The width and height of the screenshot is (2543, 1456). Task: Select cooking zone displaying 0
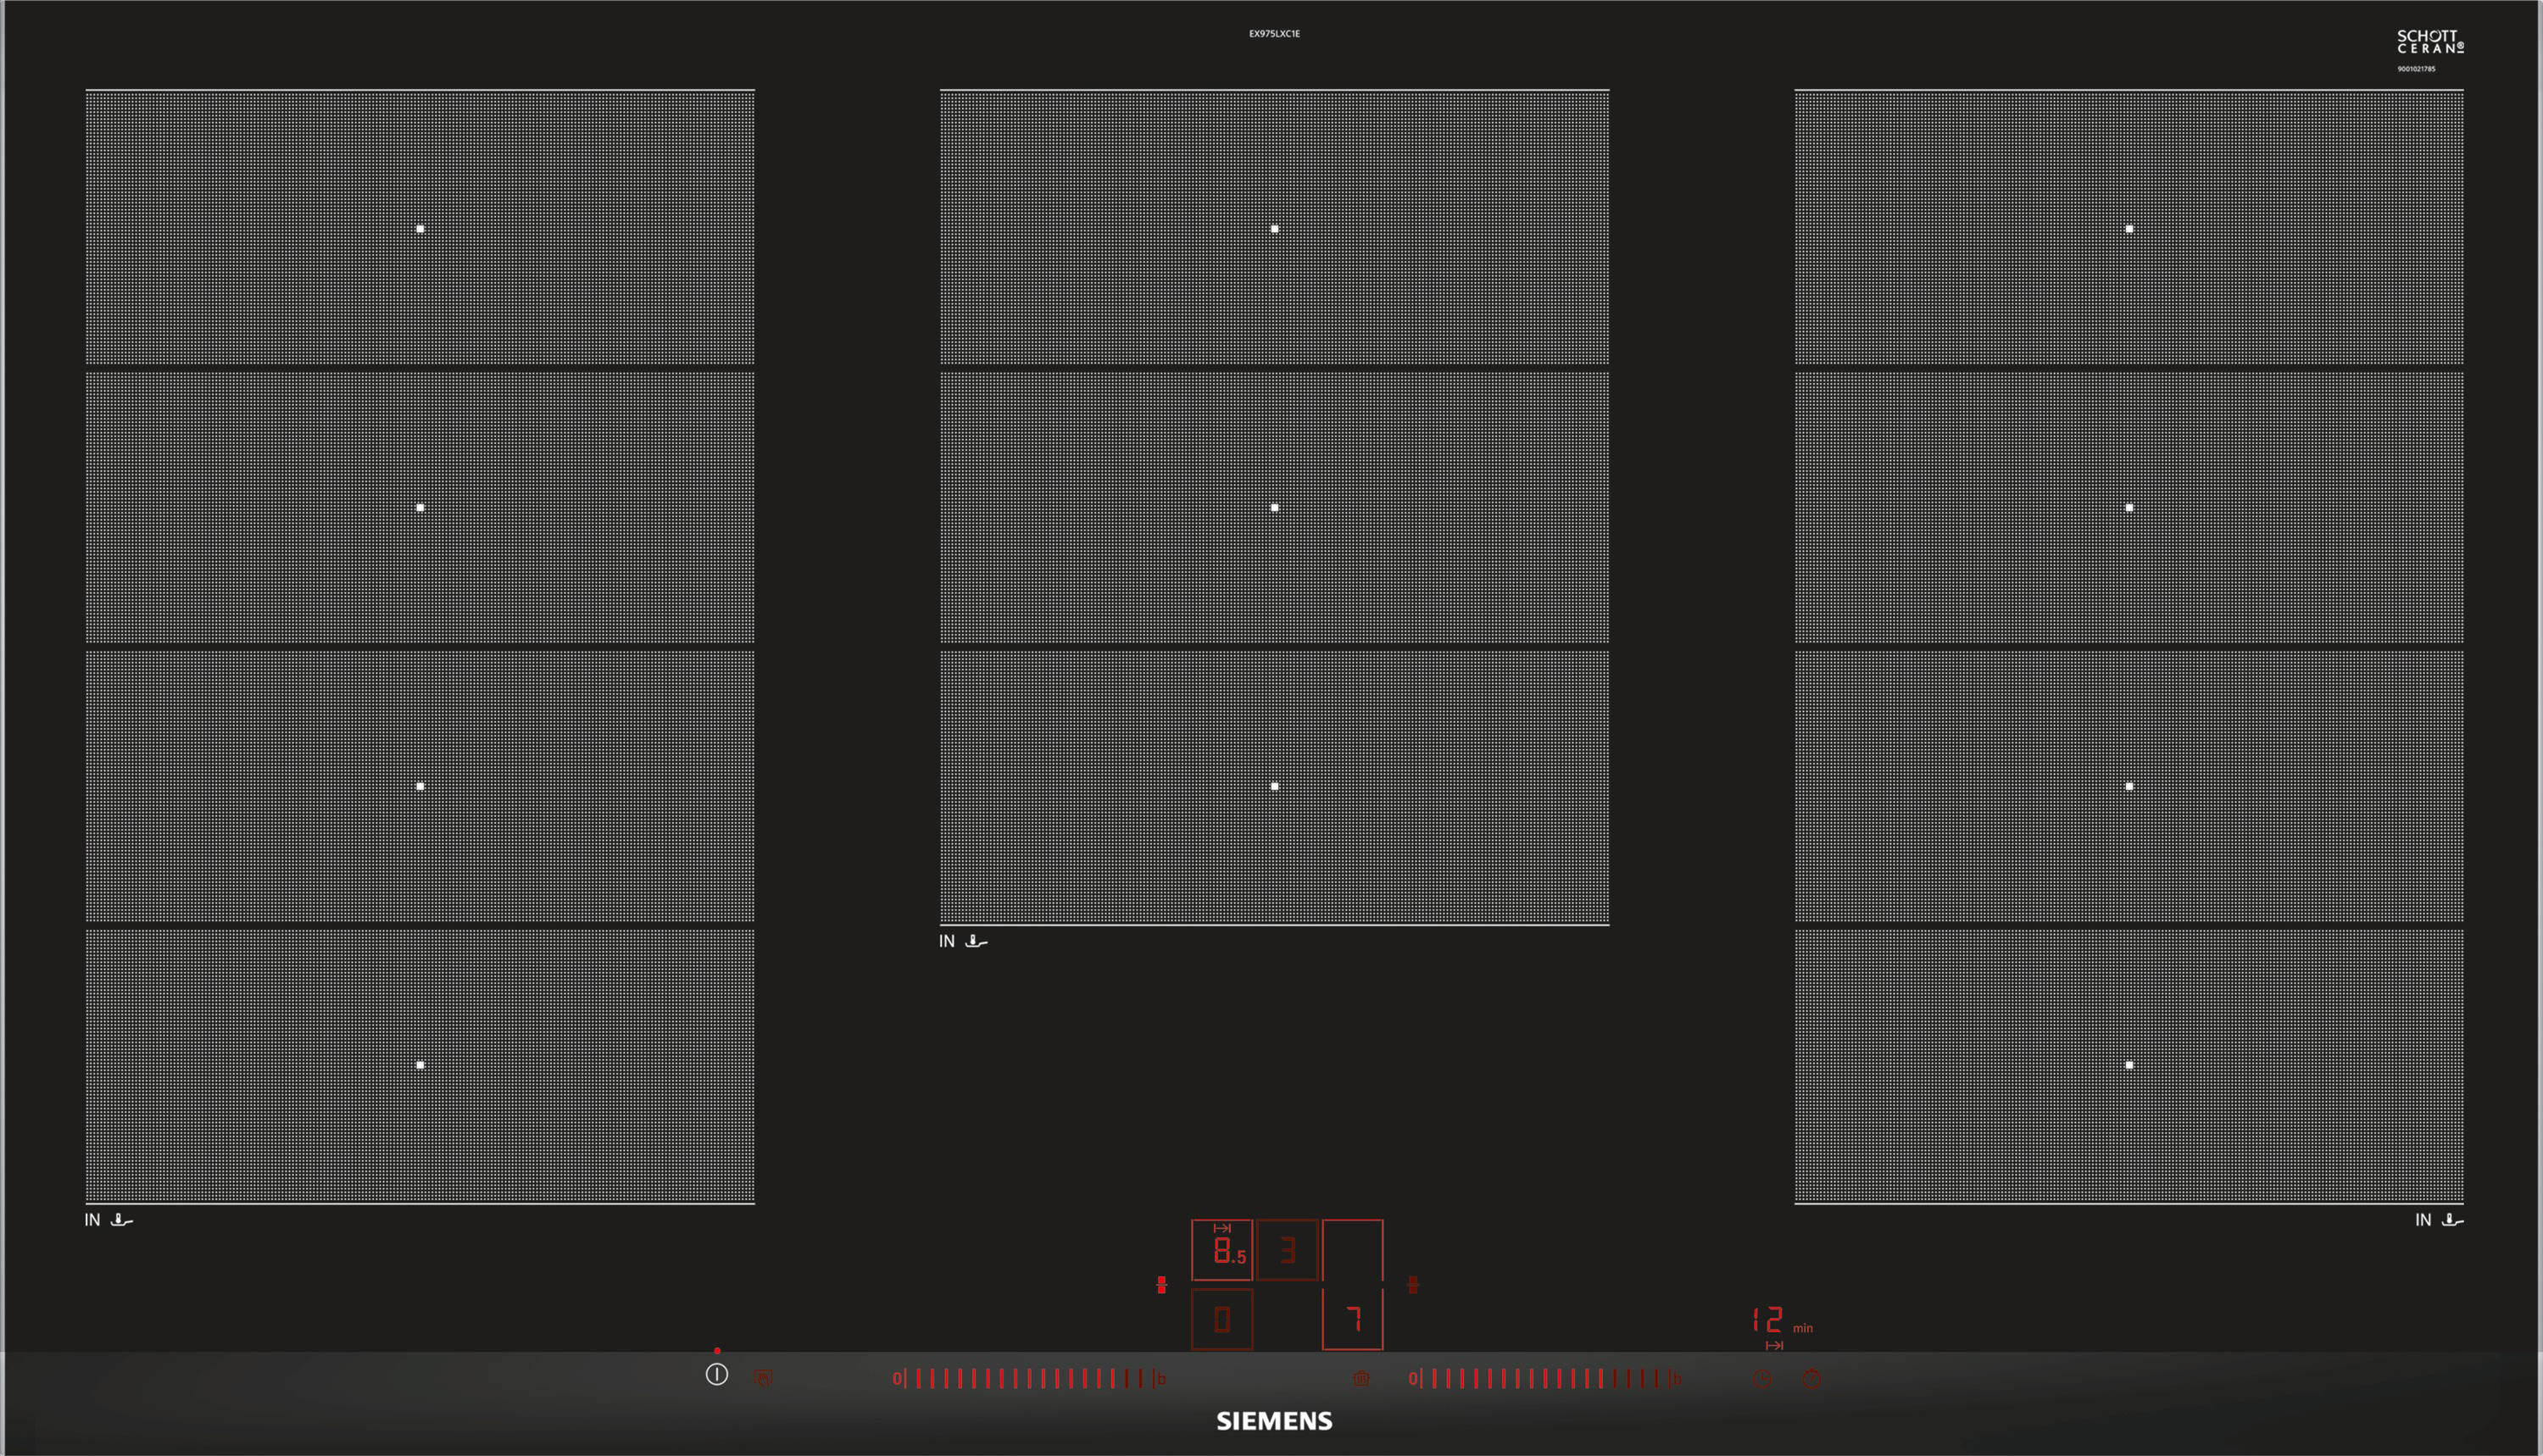coord(1222,1320)
